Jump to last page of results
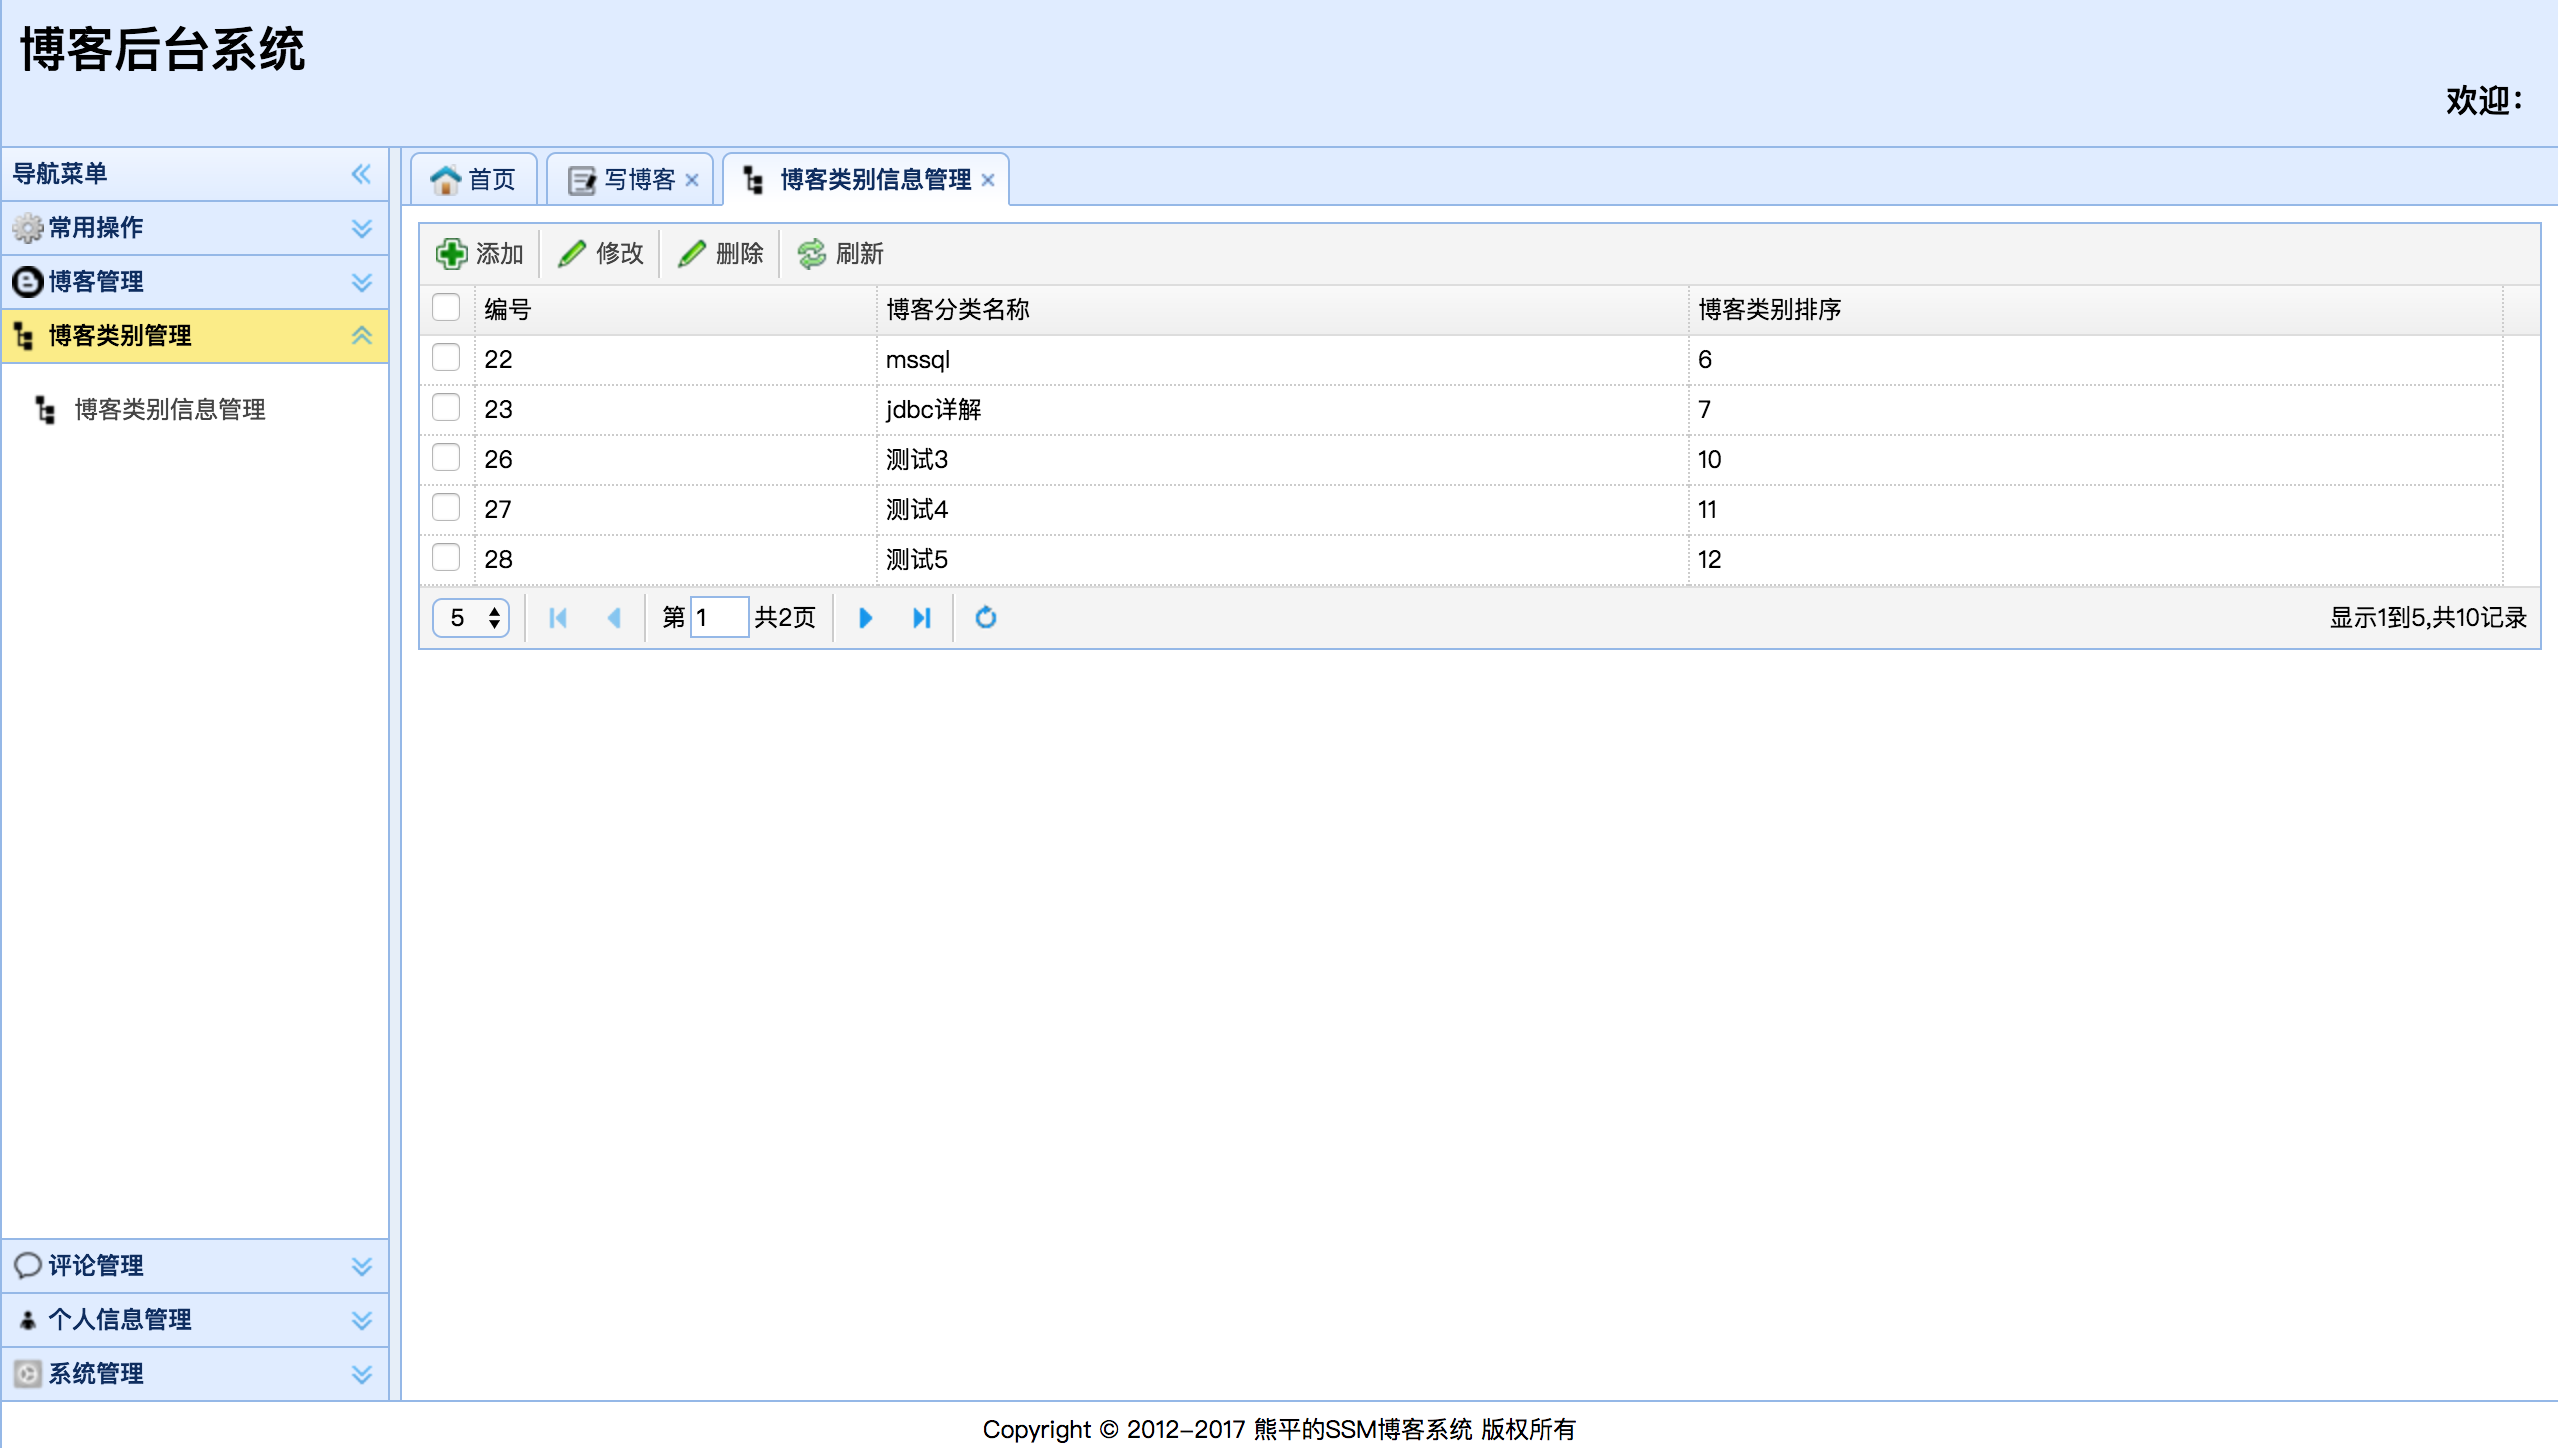 click(x=922, y=618)
